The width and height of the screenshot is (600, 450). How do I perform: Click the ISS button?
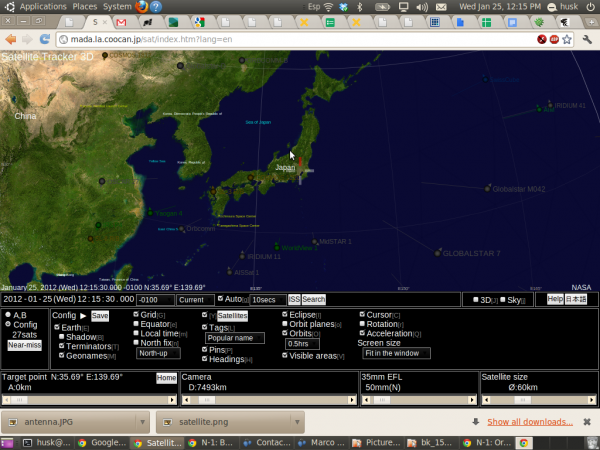click(294, 299)
